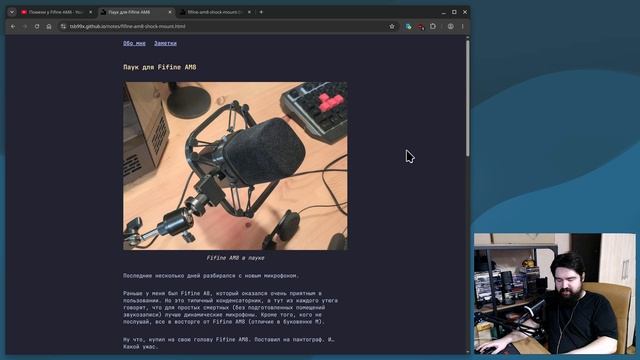This screenshot has width=640, height=360.
Task: Go forward to the next page
Action: point(25,27)
